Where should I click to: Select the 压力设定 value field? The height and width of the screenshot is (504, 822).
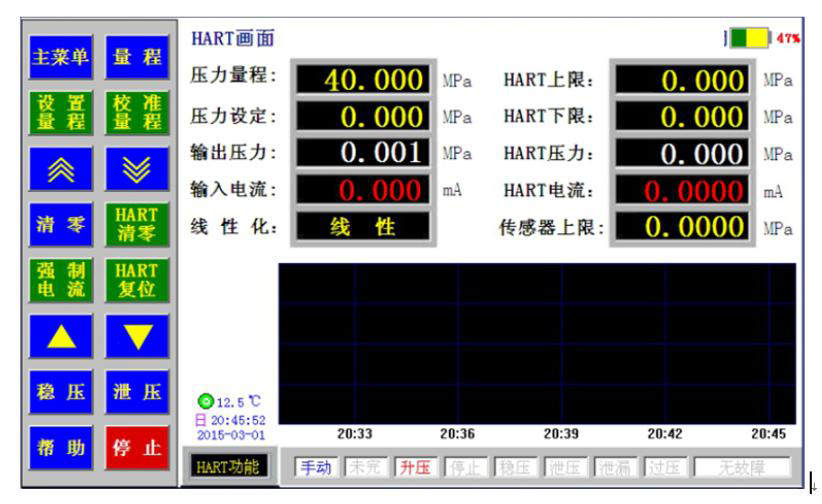361,116
